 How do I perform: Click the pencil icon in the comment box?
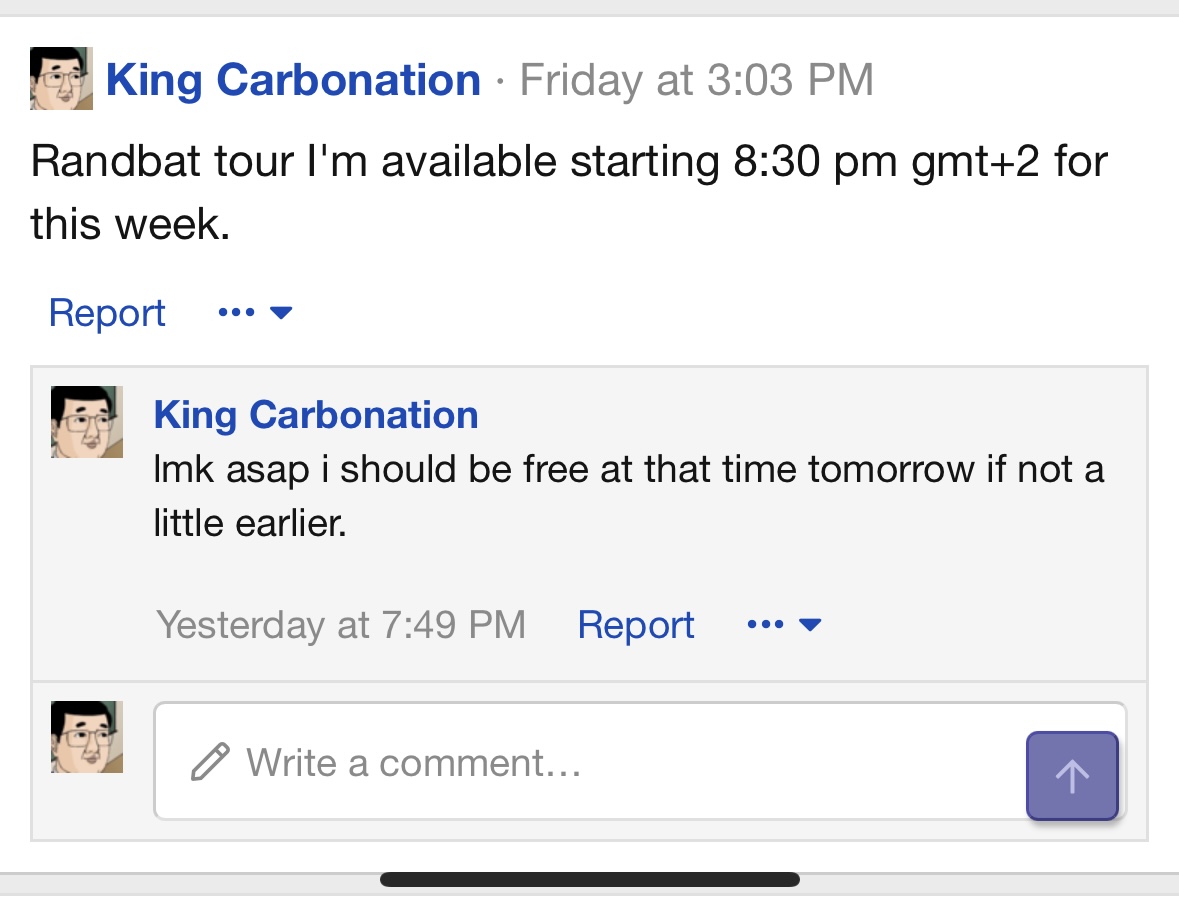click(x=210, y=763)
